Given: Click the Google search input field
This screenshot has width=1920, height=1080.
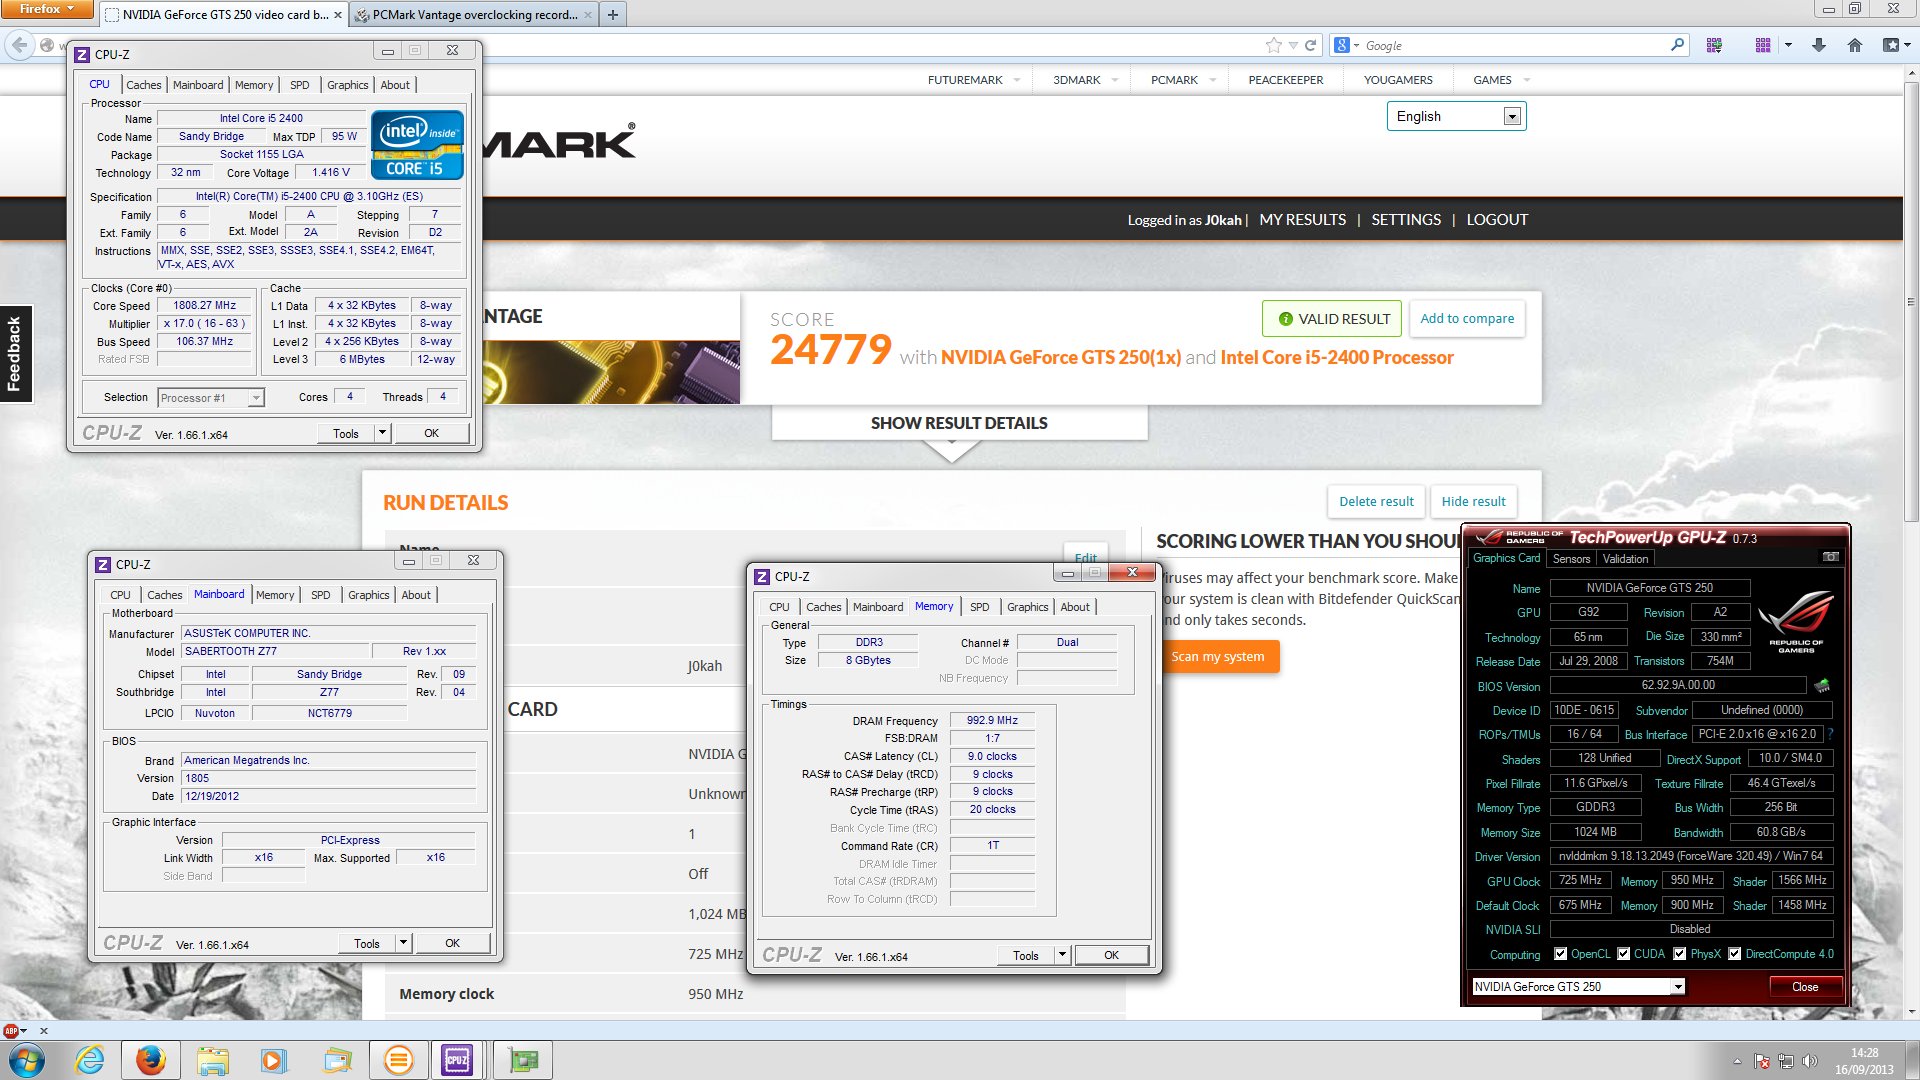Looking at the screenshot, I should tap(1515, 45).
